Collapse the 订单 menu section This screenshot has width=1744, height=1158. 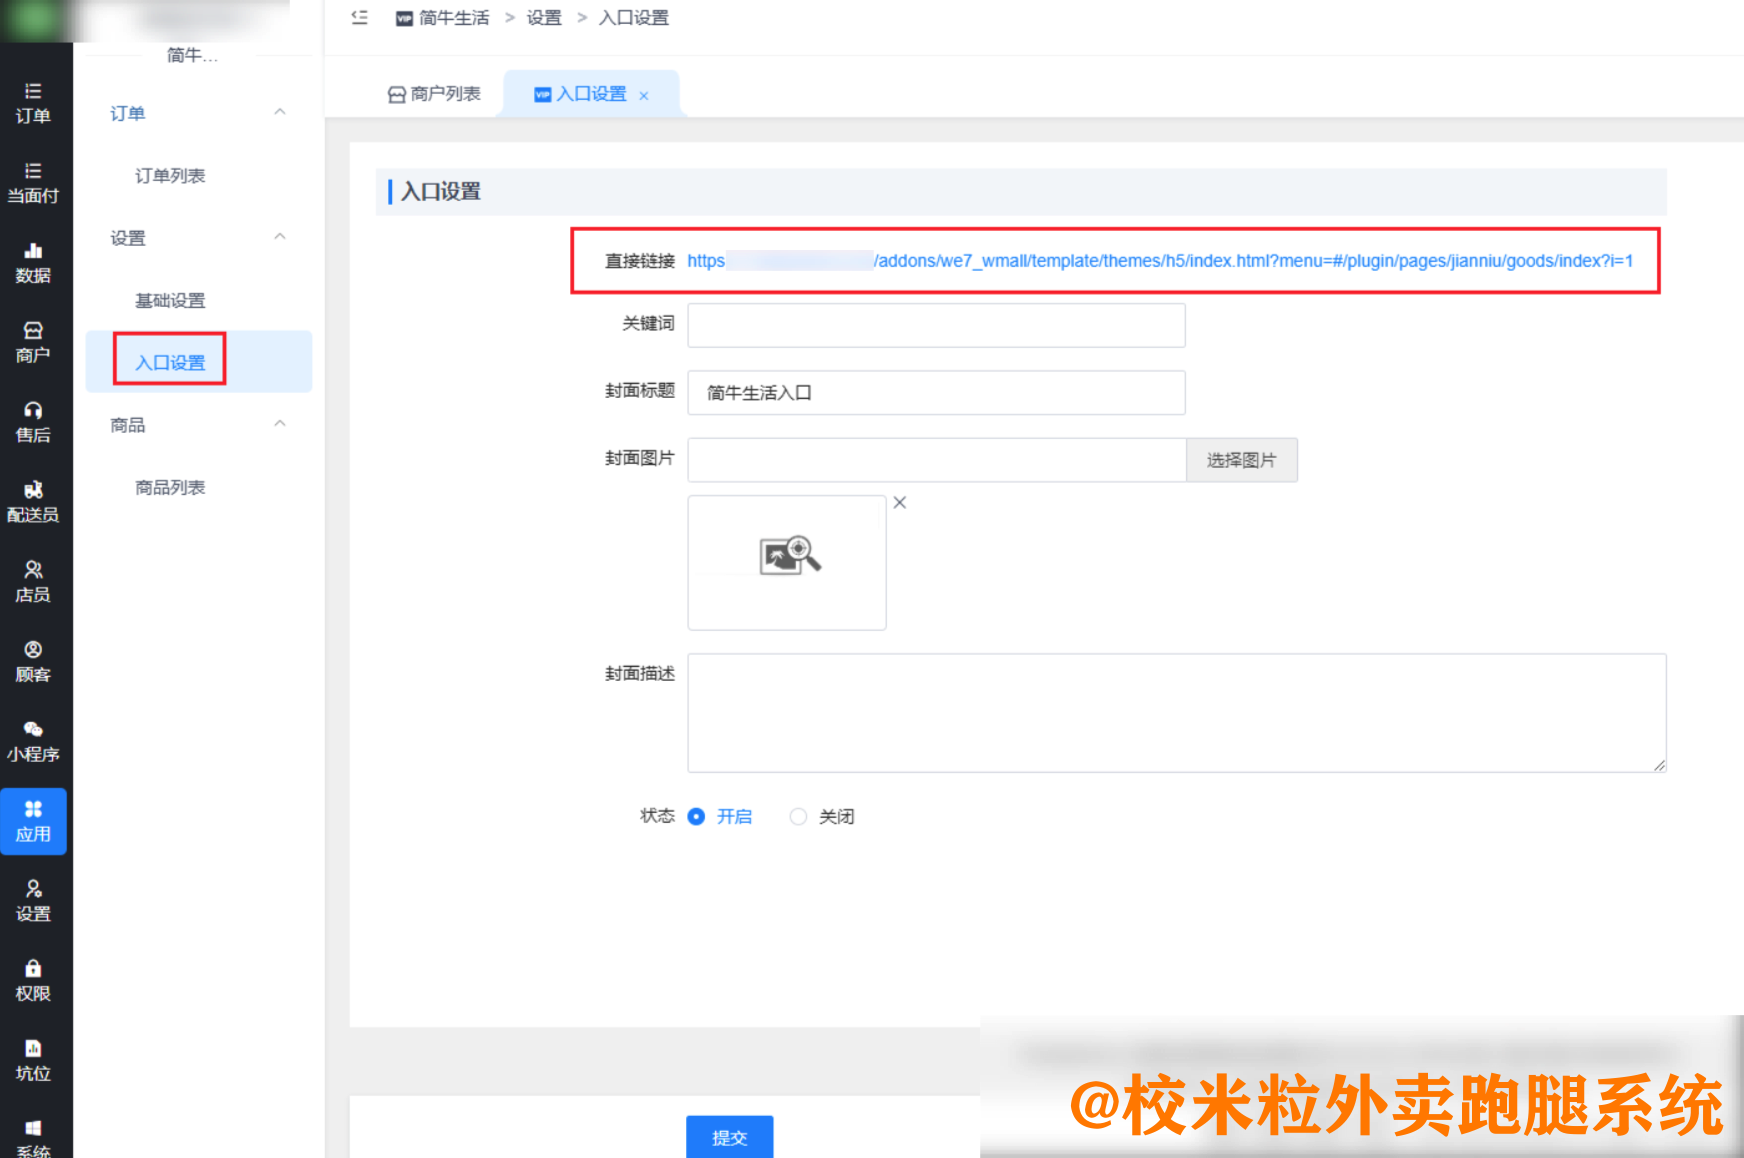(281, 112)
